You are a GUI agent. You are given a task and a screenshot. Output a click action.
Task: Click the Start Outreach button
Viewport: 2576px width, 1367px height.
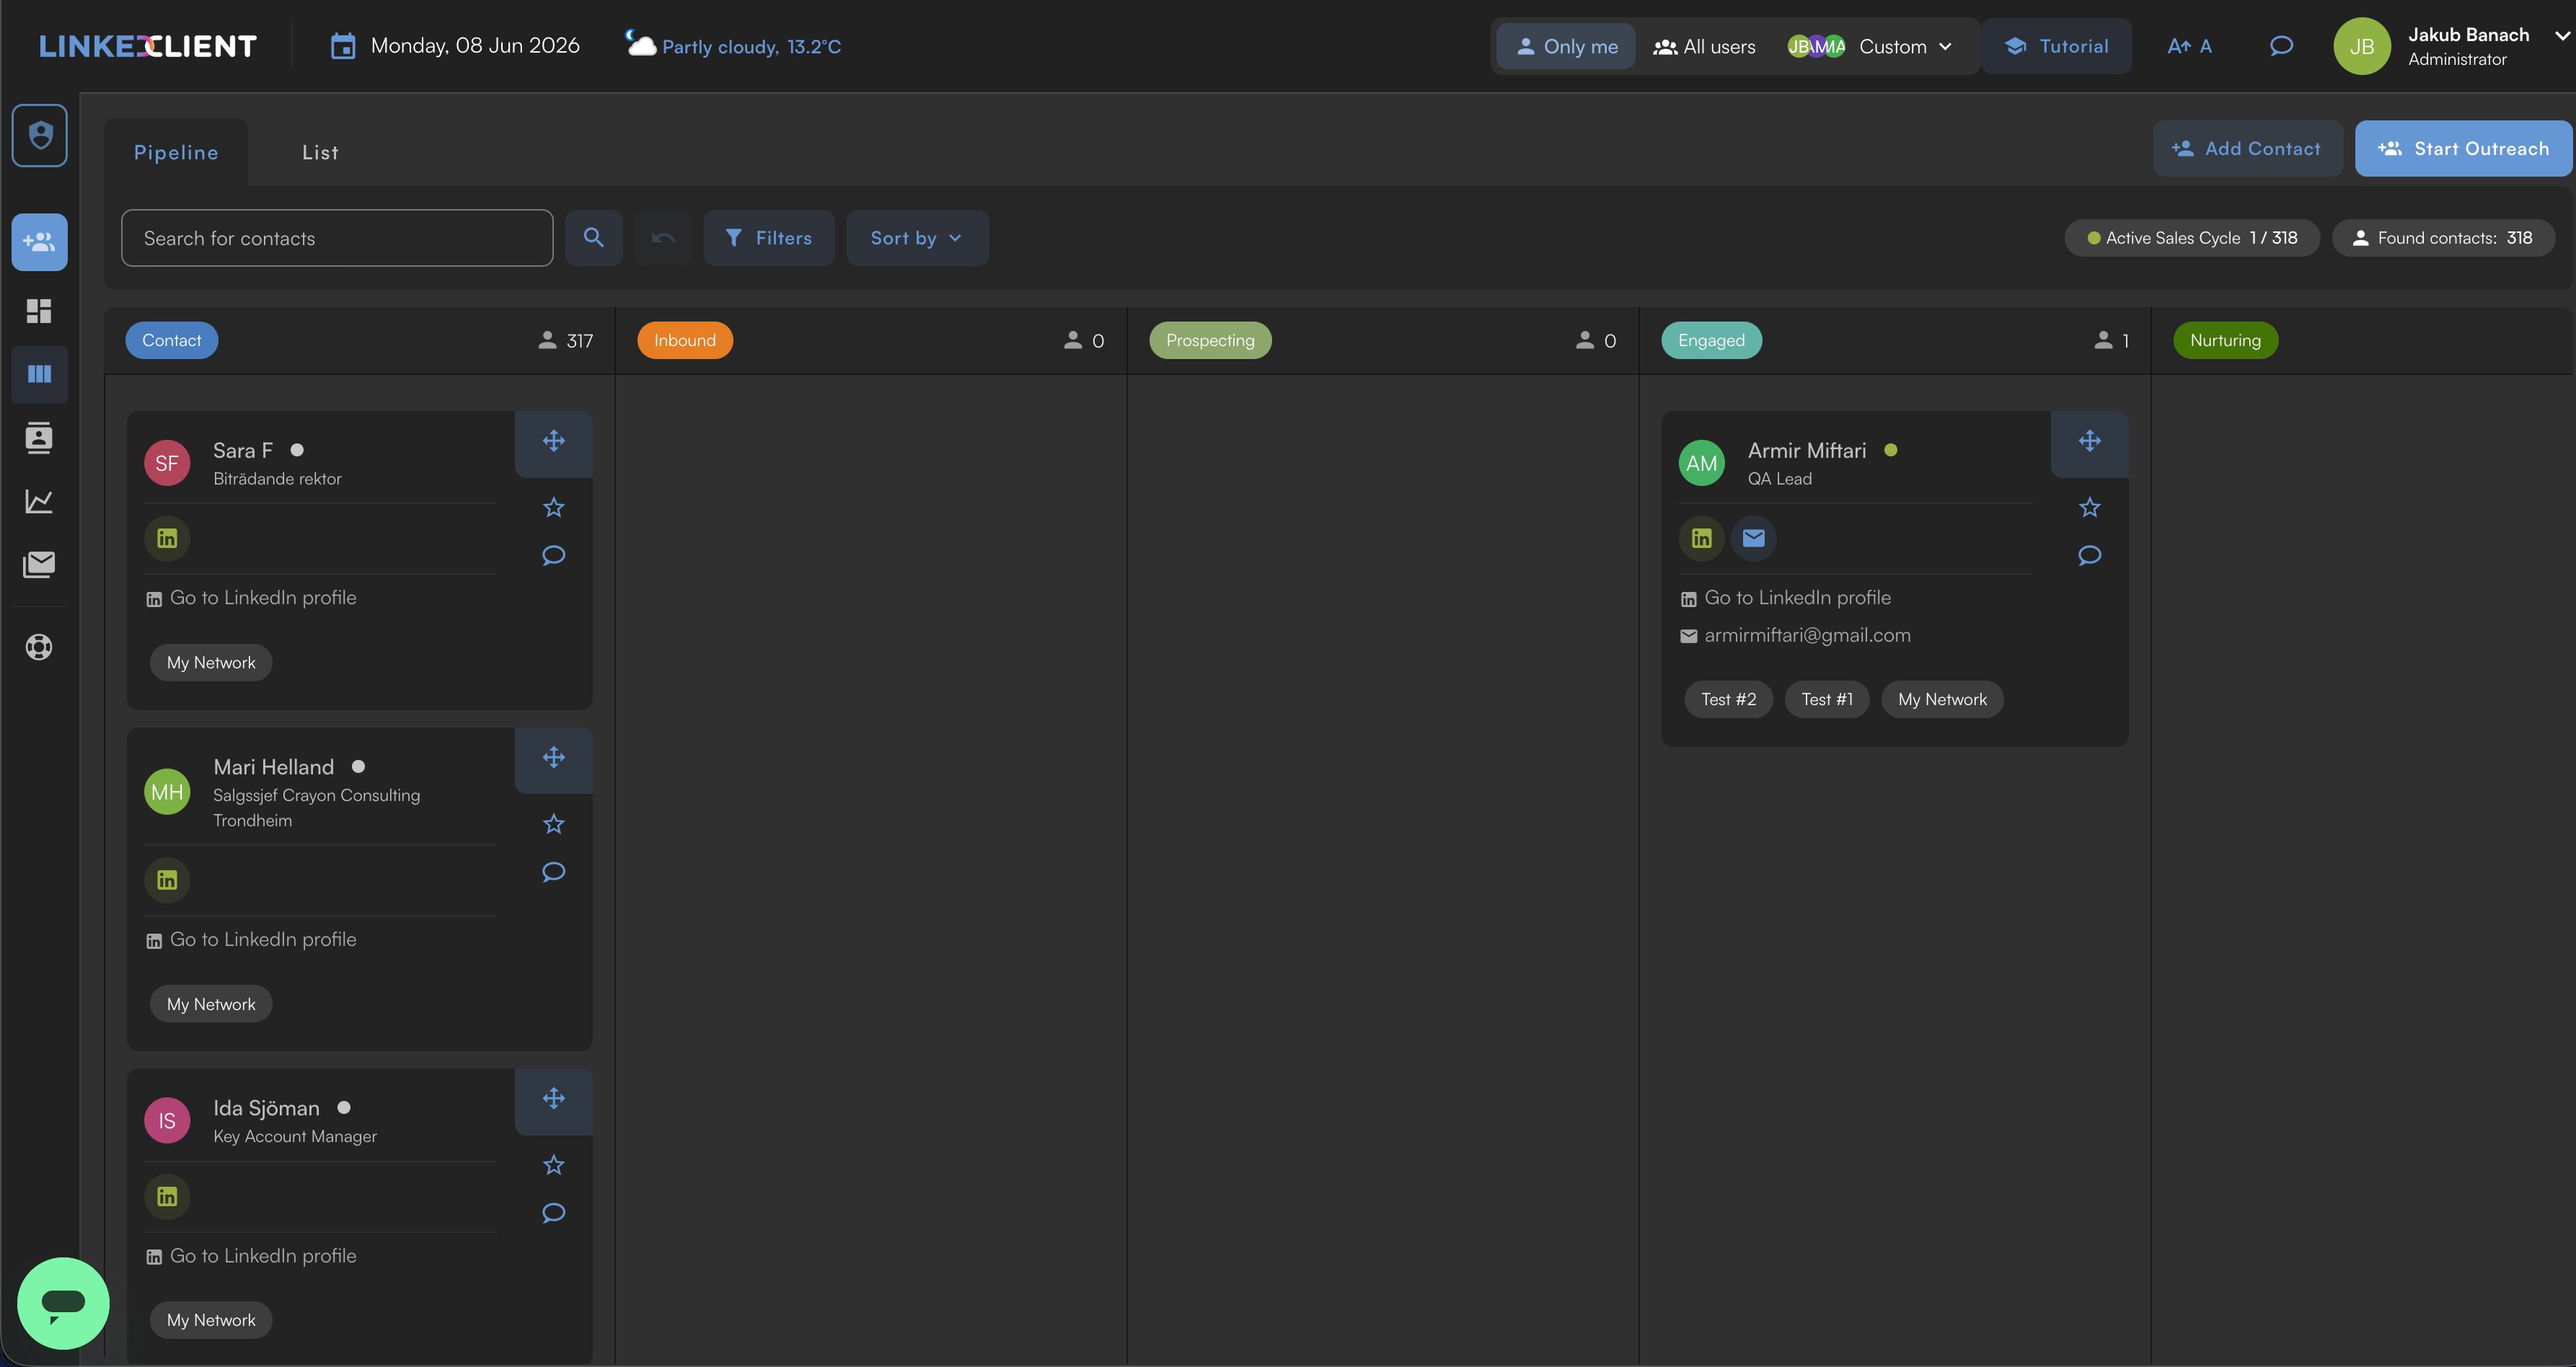2463,148
